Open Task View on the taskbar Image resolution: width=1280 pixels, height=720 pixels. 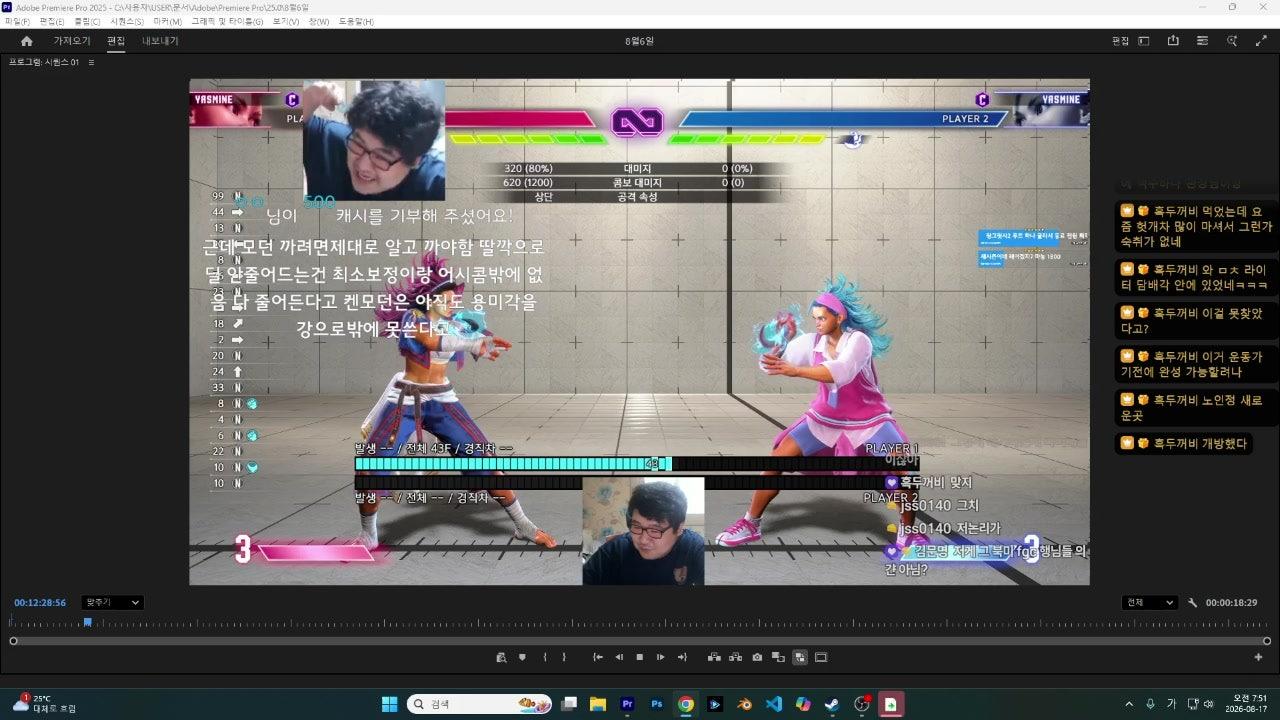click(569, 704)
